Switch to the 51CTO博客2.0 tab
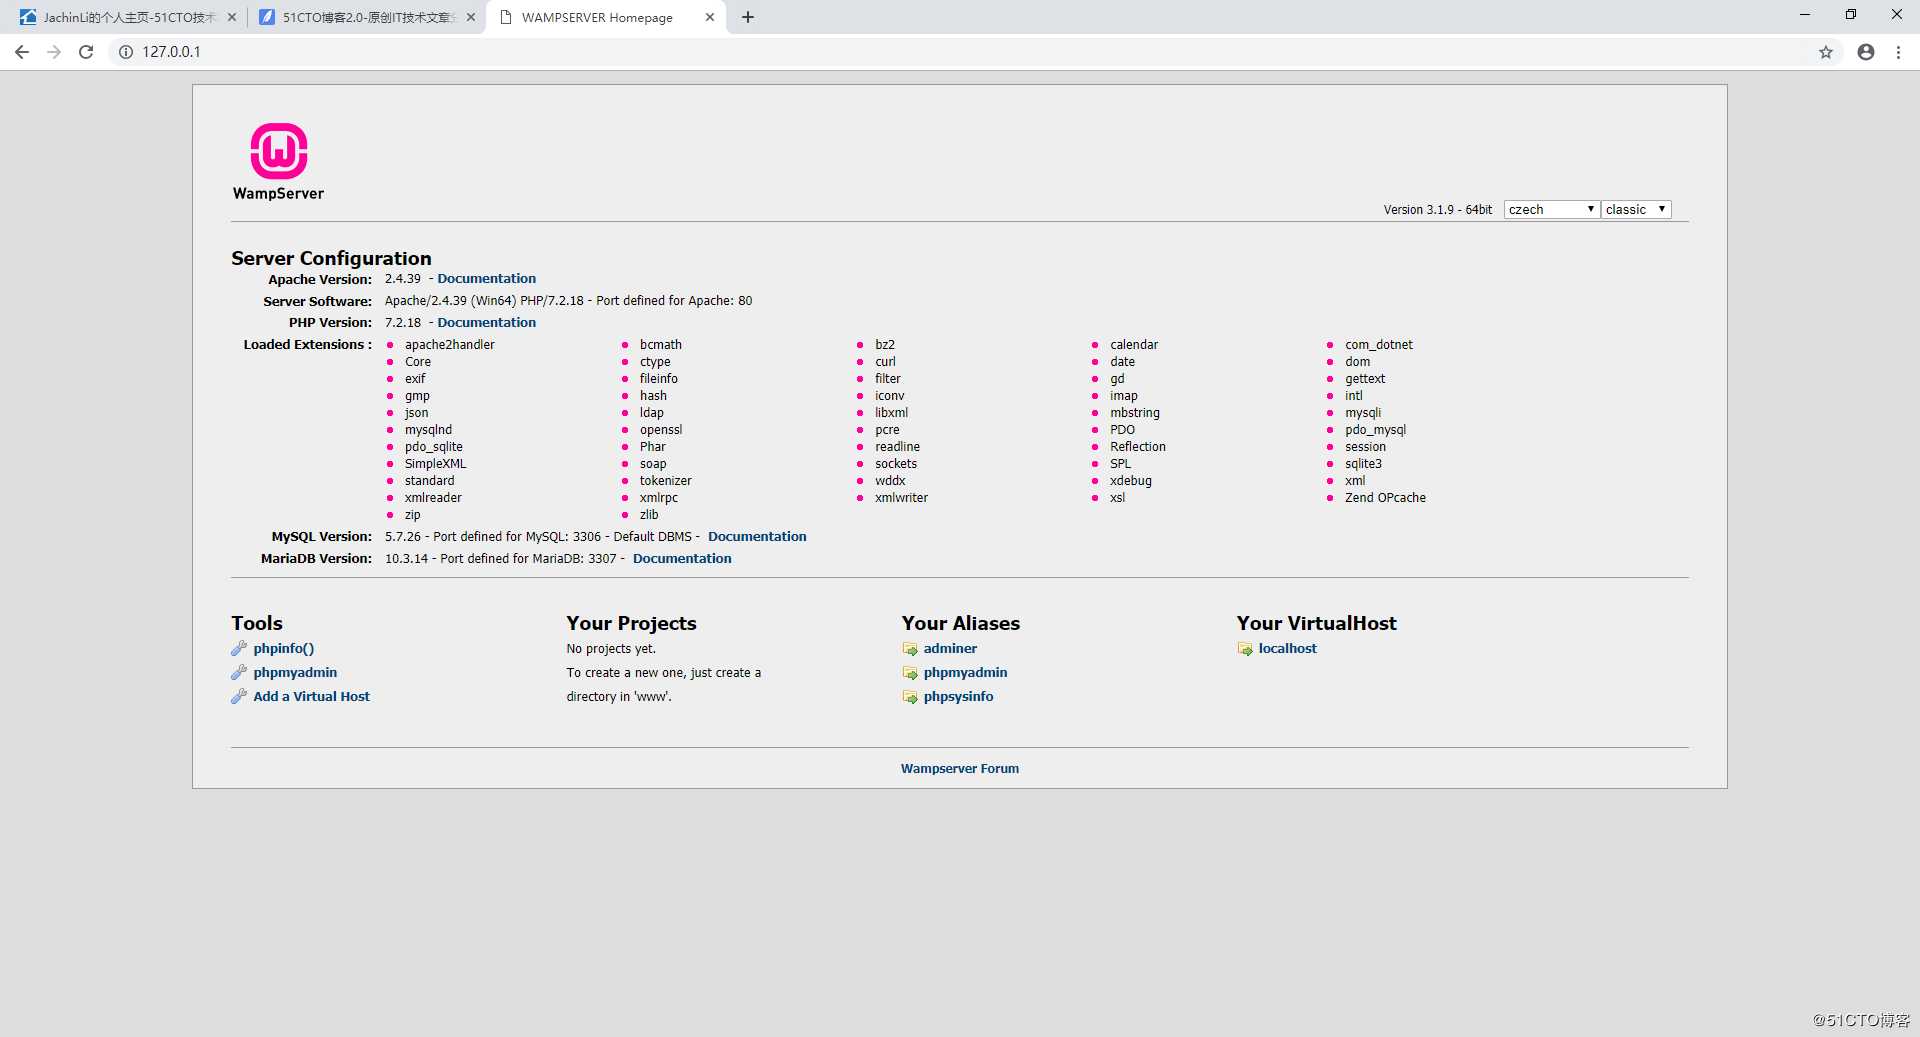 pos(365,17)
